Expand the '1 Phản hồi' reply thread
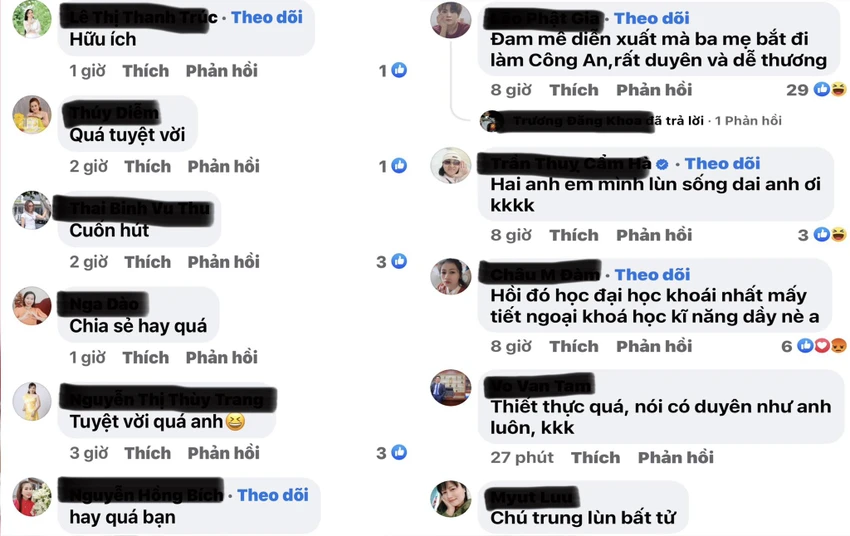The image size is (850, 536). (x=748, y=120)
